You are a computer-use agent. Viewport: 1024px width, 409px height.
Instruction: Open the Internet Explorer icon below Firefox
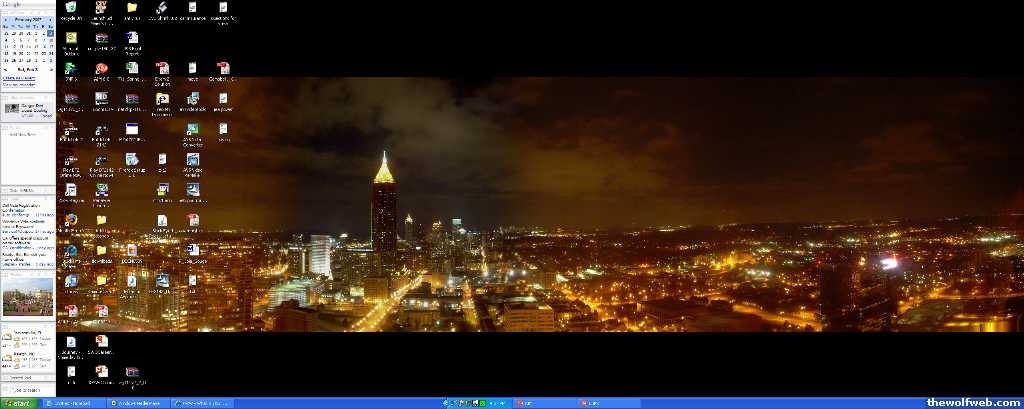pos(71,251)
